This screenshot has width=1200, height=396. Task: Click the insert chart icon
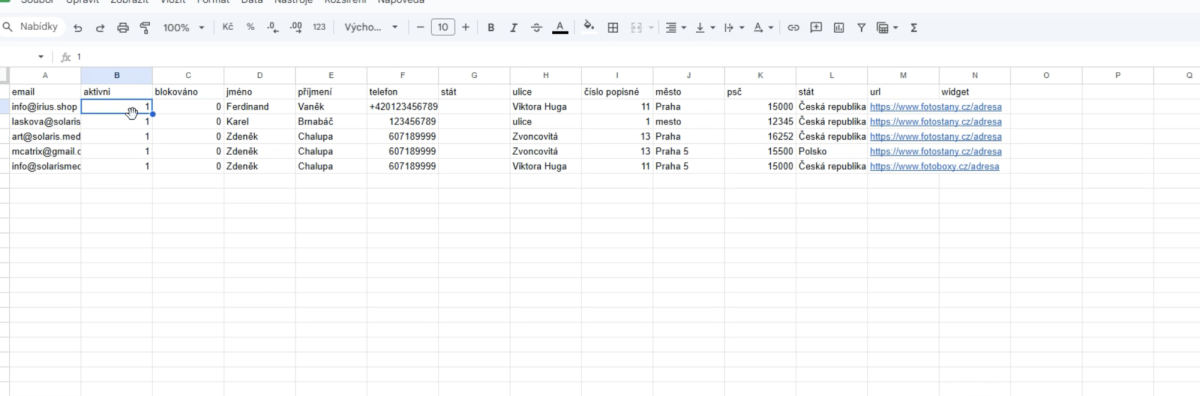(838, 28)
